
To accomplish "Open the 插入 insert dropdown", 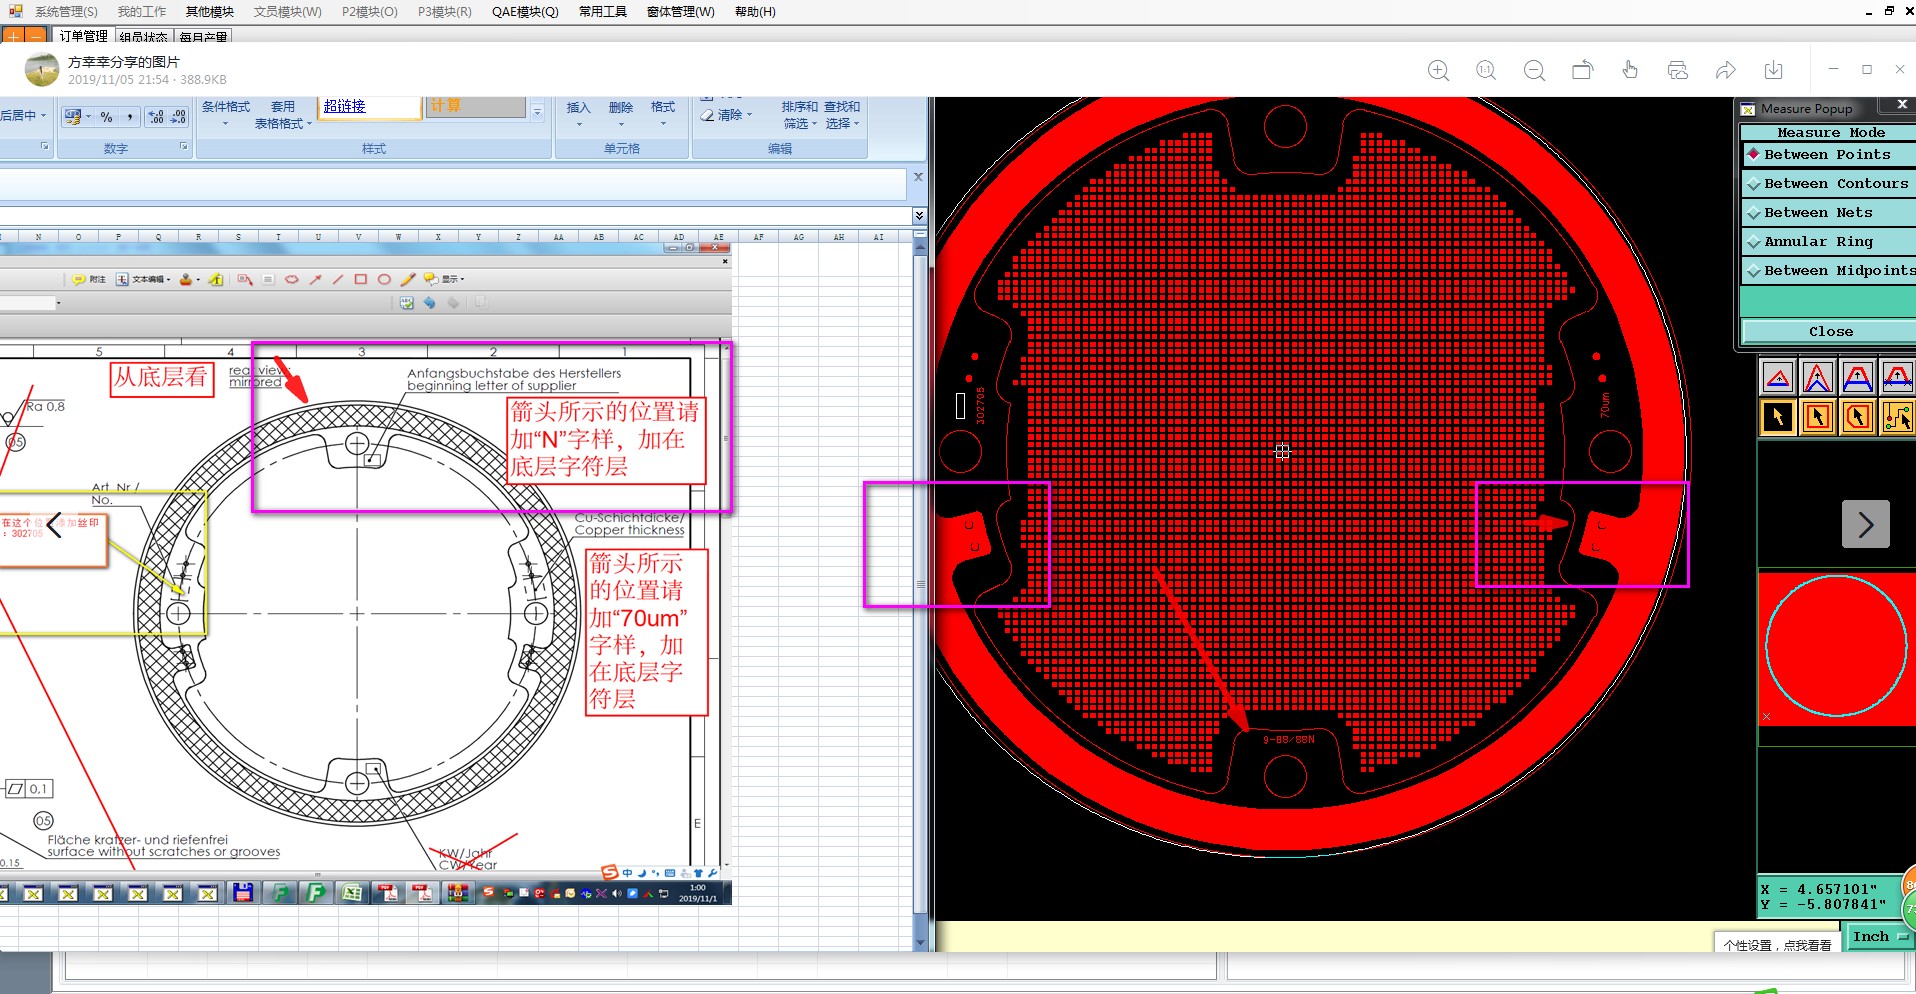I will click(578, 114).
